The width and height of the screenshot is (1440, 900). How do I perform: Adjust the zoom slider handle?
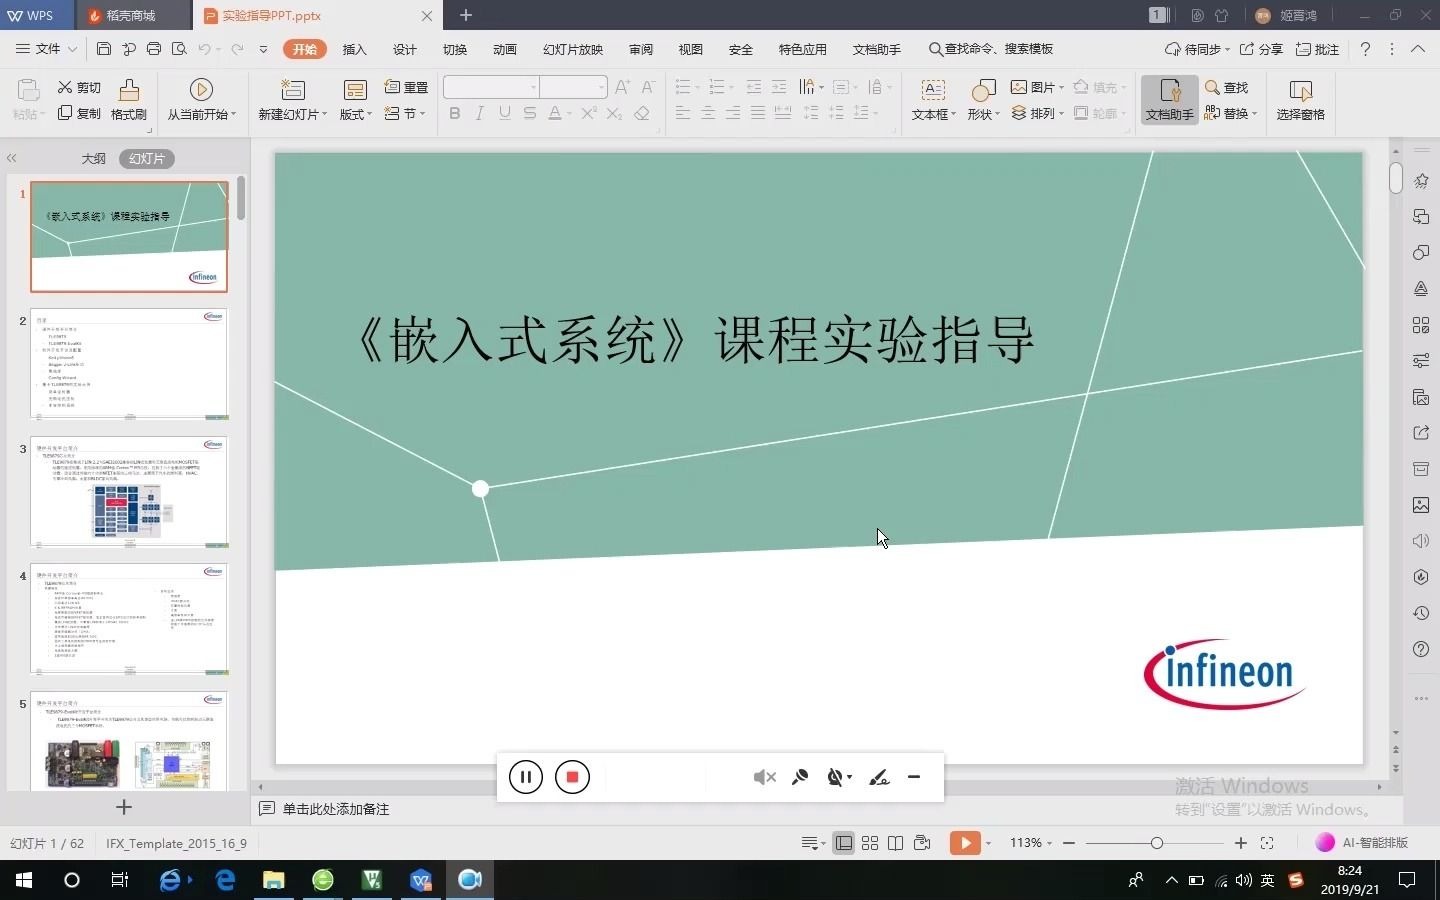click(1157, 843)
